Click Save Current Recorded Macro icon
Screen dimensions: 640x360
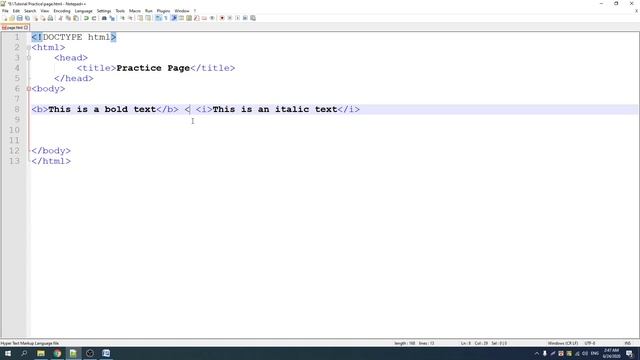[x=253, y=18]
